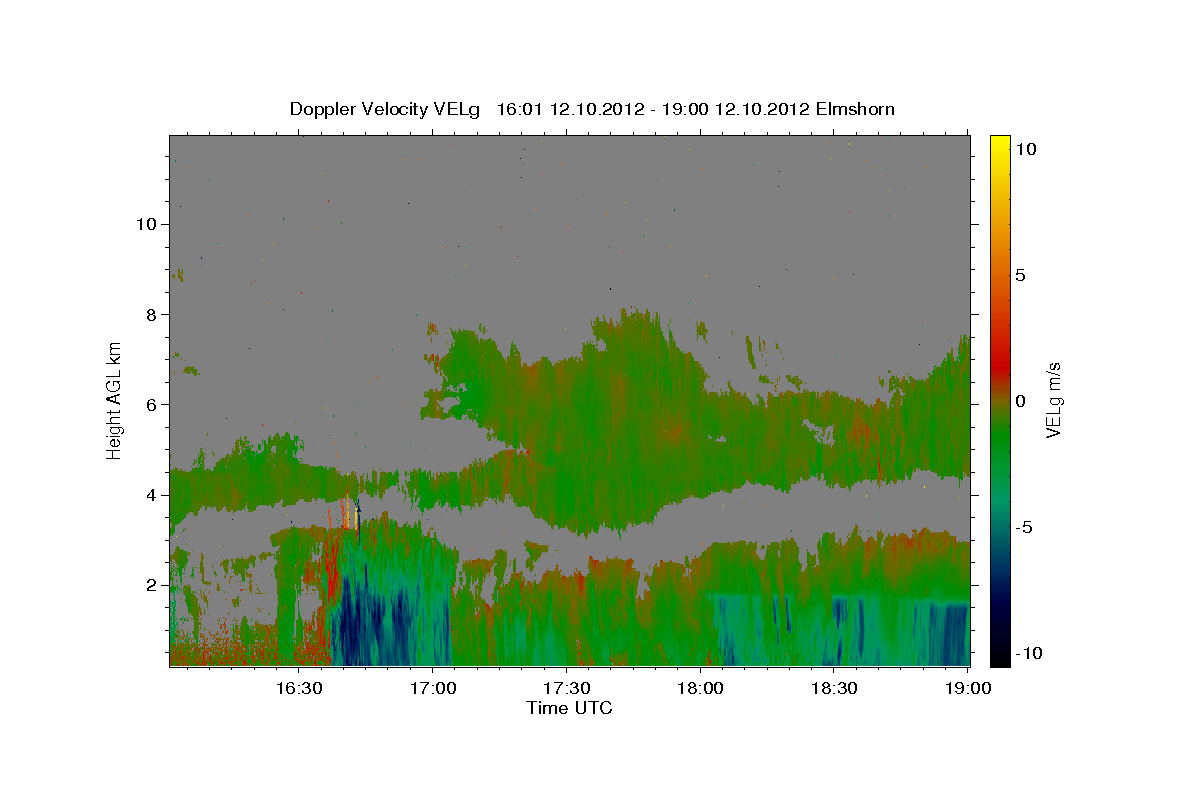Click the colorbar value label 10
The height and width of the screenshot is (800, 1200).
tap(1025, 148)
